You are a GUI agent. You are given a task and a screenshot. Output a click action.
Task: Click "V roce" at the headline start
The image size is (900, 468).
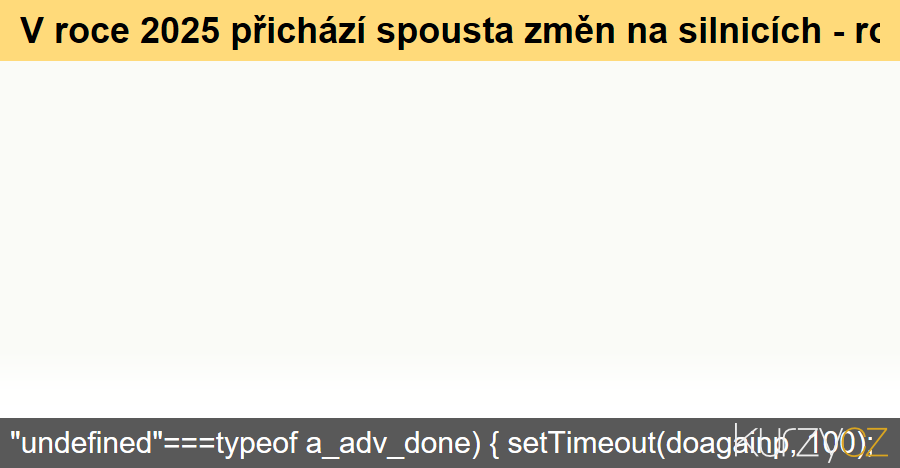[x=75, y=30]
